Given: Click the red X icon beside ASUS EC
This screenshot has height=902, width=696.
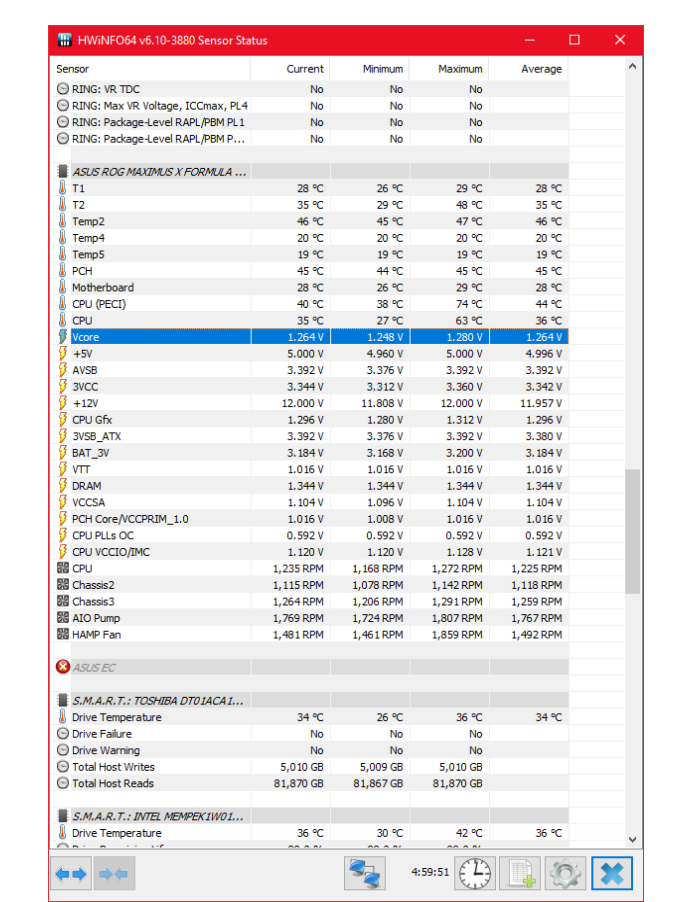Looking at the screenshot, I should [x=63, y=667].
